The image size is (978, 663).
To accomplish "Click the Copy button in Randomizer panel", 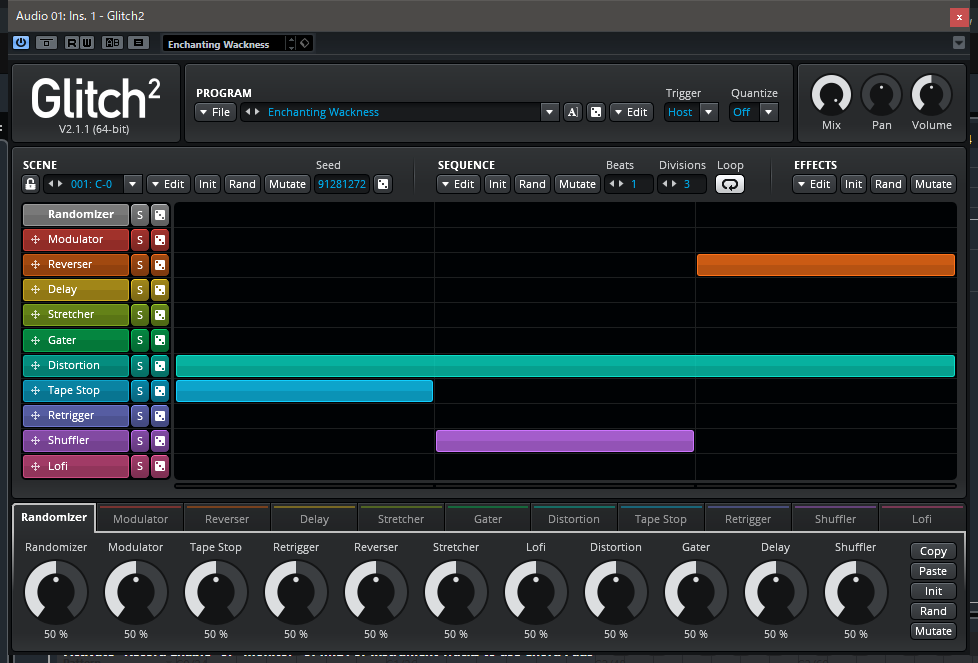I will [933, 551].
